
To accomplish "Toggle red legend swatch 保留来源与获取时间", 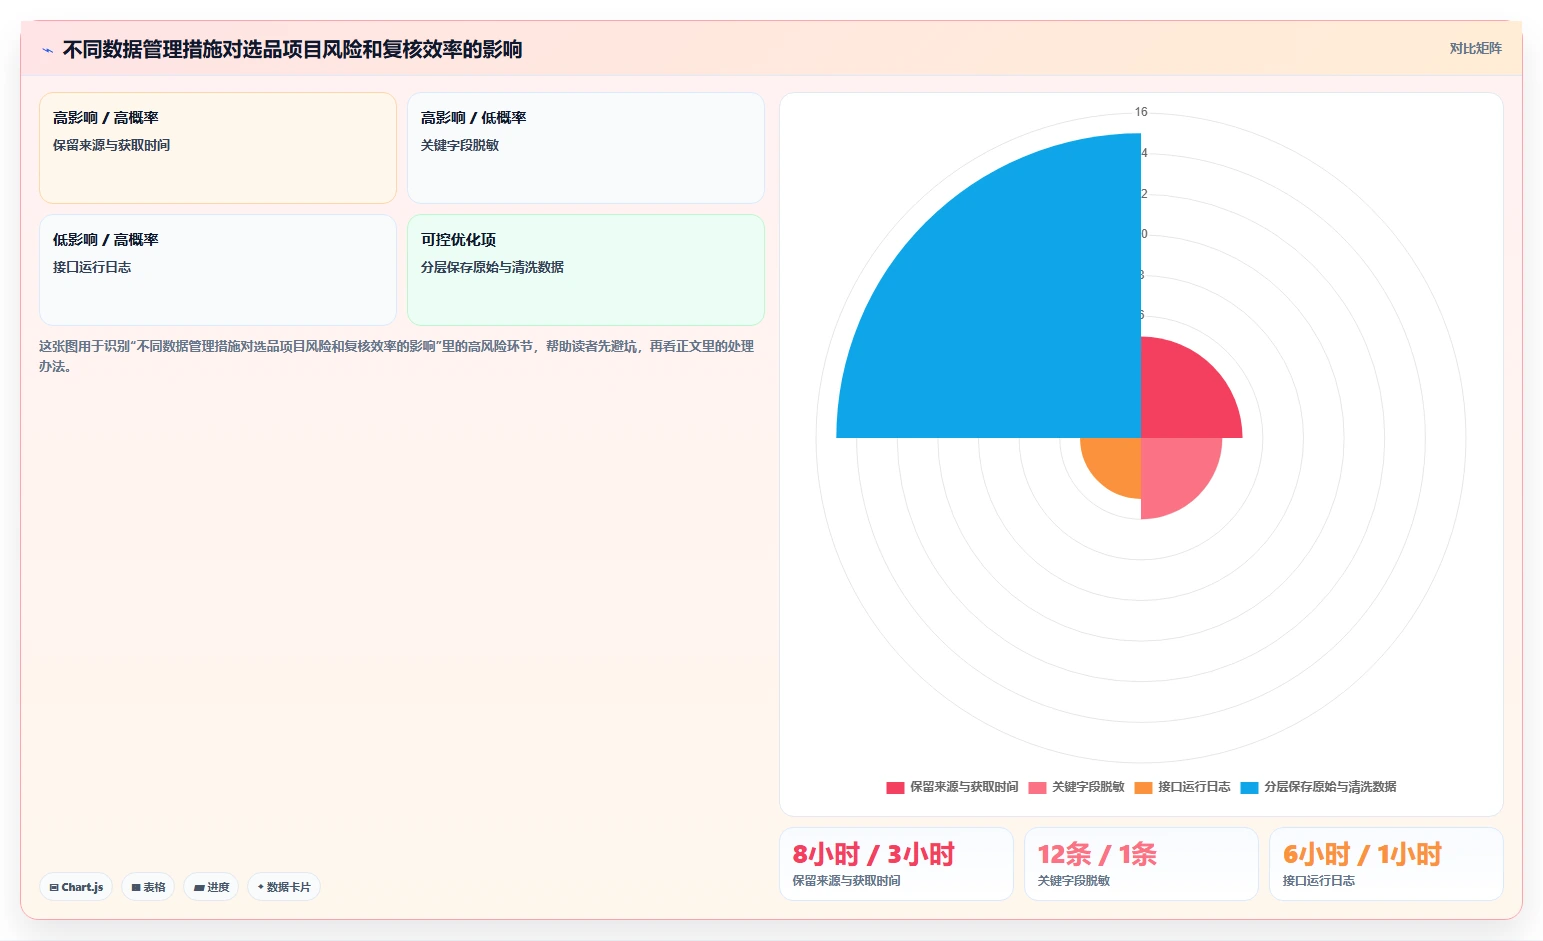I will [895, 787].
